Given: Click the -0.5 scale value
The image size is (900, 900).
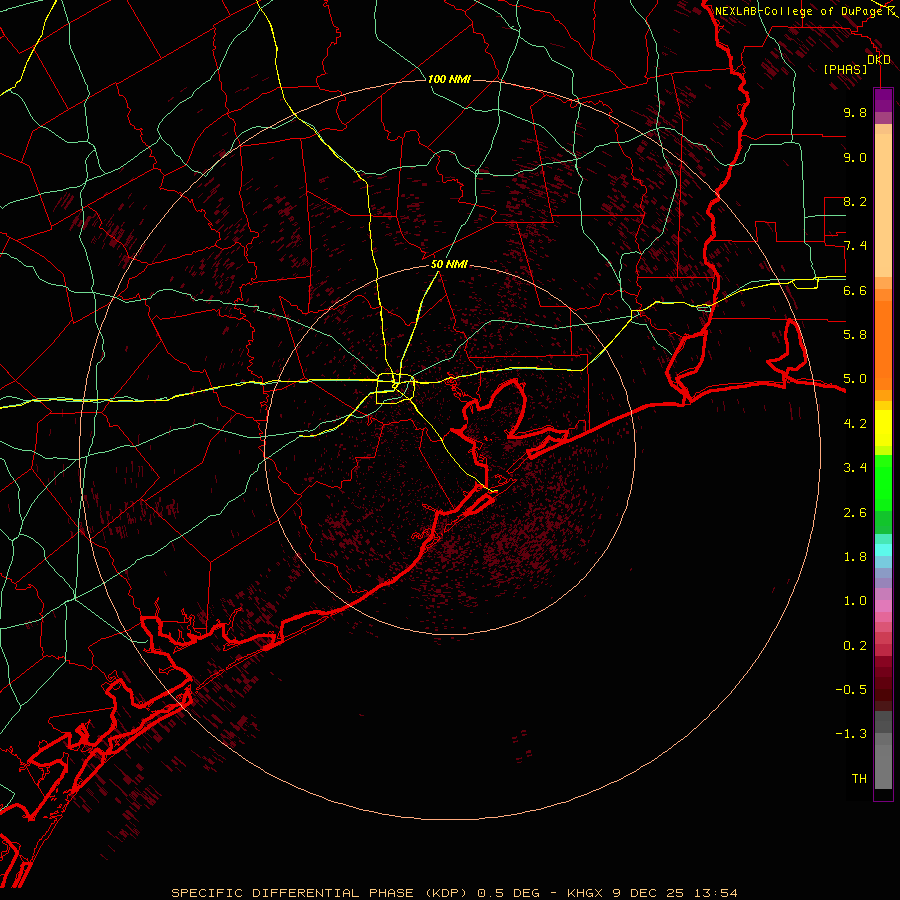Looking at the screenshot, I should point(851,690).
